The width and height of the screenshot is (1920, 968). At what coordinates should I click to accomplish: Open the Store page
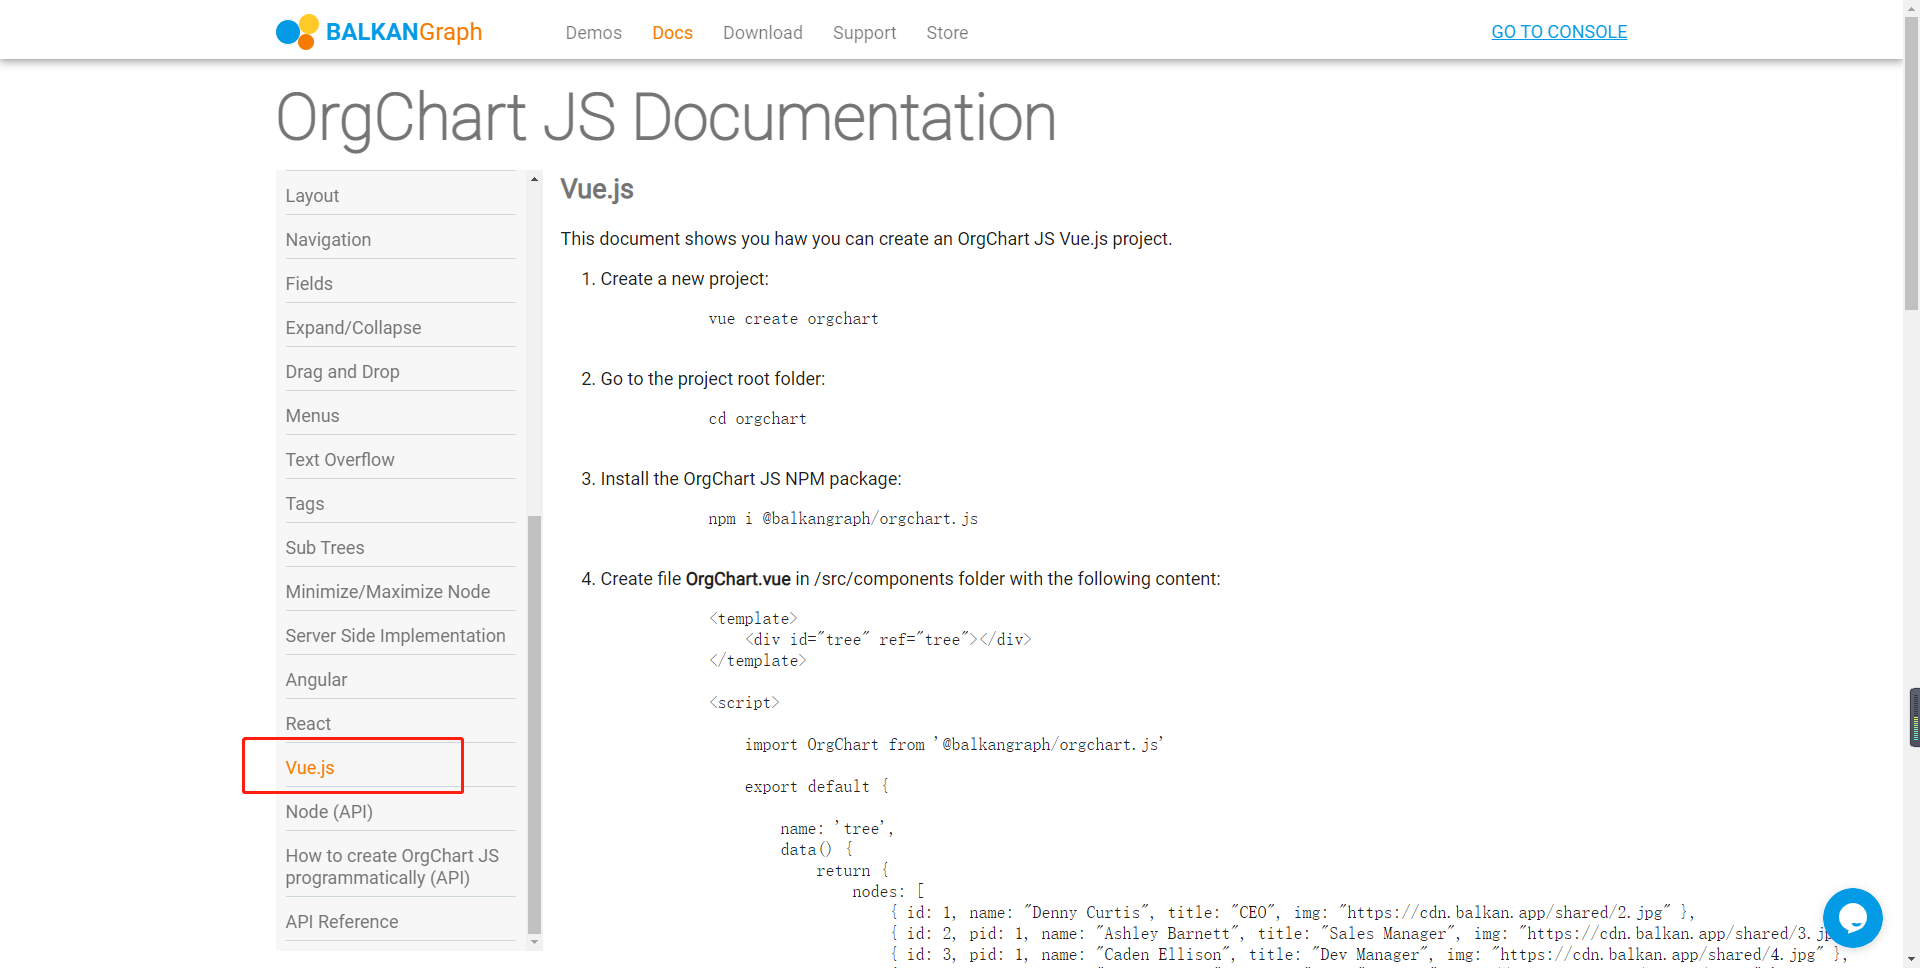[x=947, y=33]
